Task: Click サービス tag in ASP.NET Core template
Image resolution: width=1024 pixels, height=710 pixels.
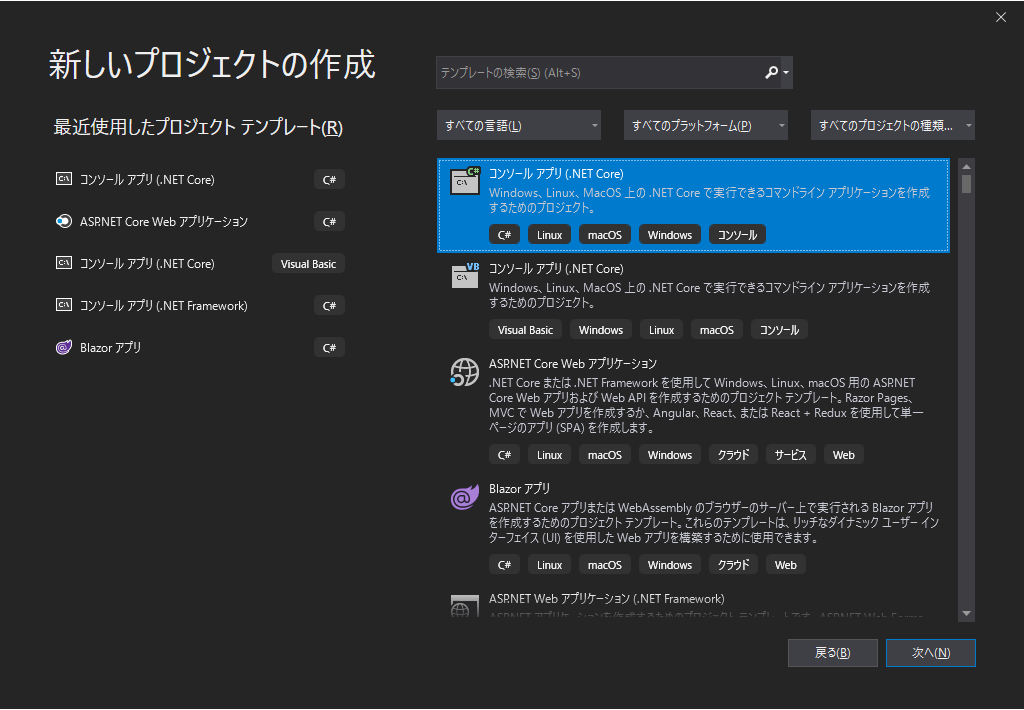Action: (790, 455)
